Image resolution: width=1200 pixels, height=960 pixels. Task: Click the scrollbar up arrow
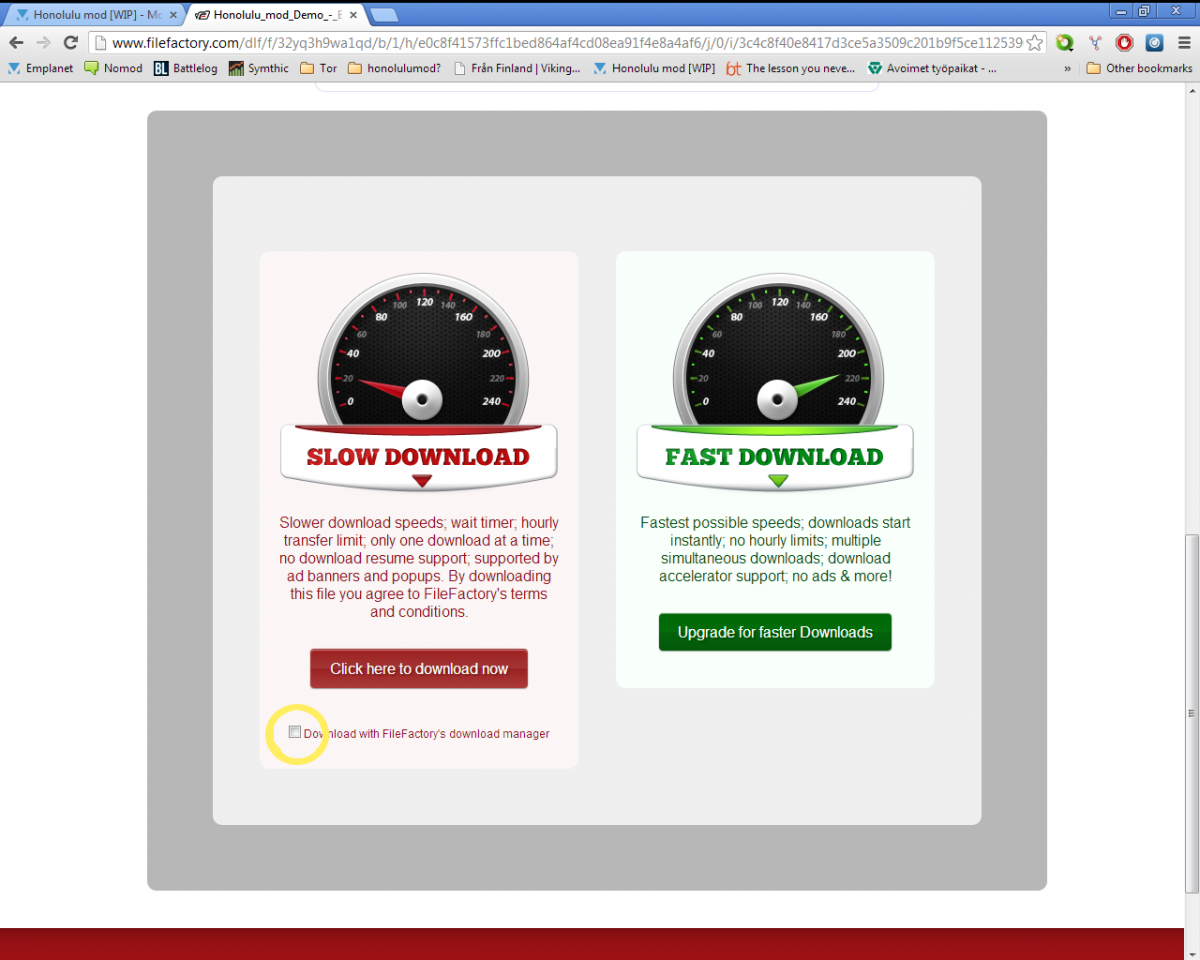(x=1191, y=91)
